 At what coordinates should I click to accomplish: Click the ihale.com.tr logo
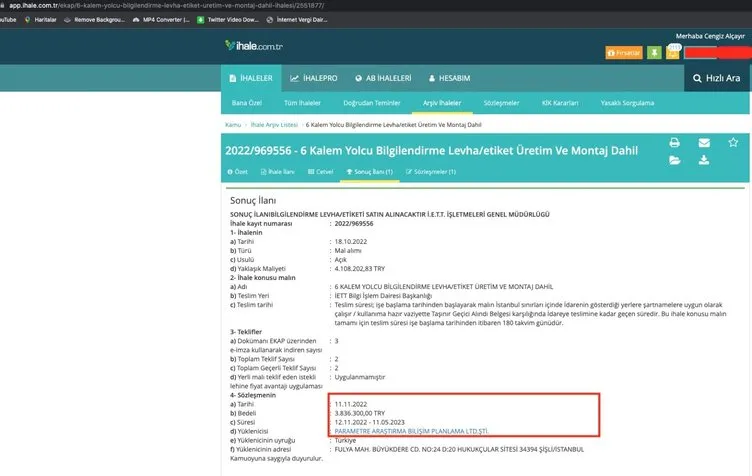tap(254, 47)
